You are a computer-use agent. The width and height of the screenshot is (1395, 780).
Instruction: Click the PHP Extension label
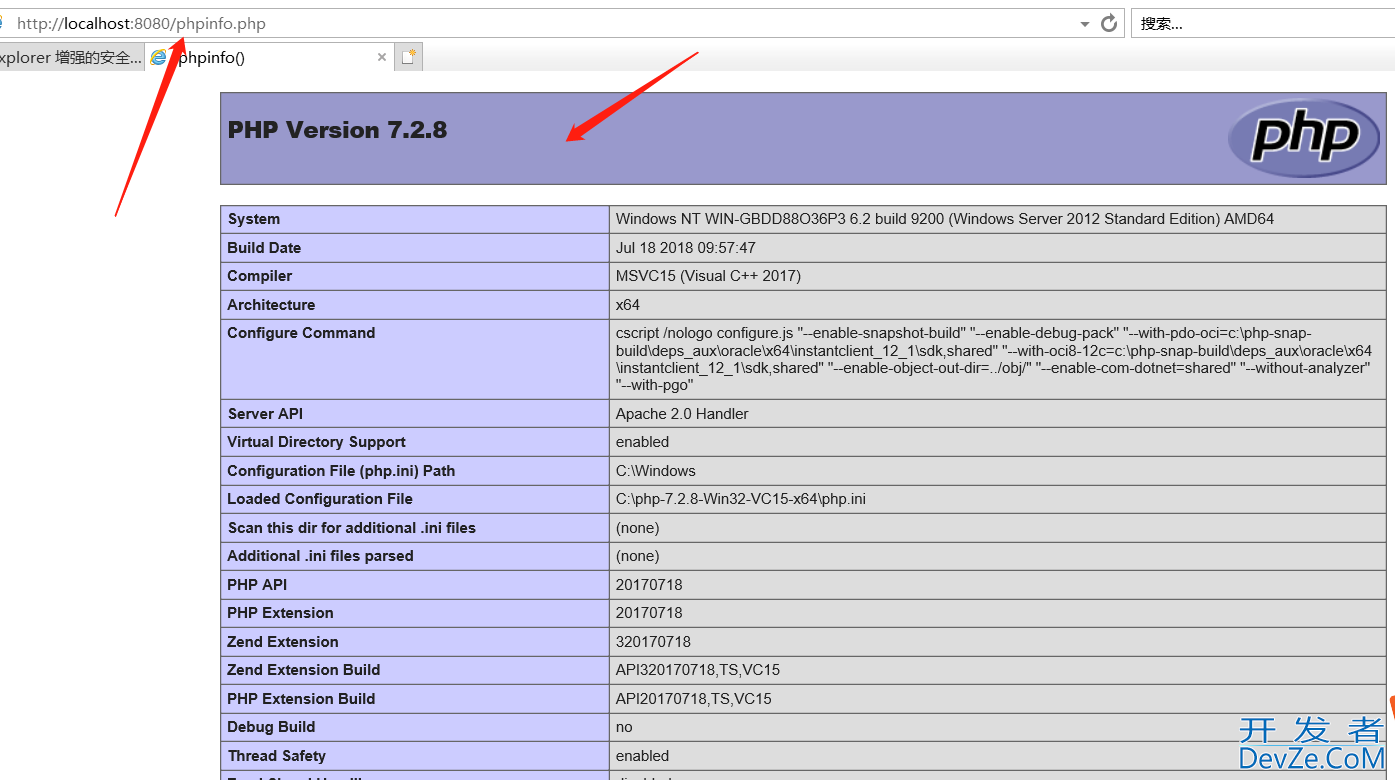280,613
